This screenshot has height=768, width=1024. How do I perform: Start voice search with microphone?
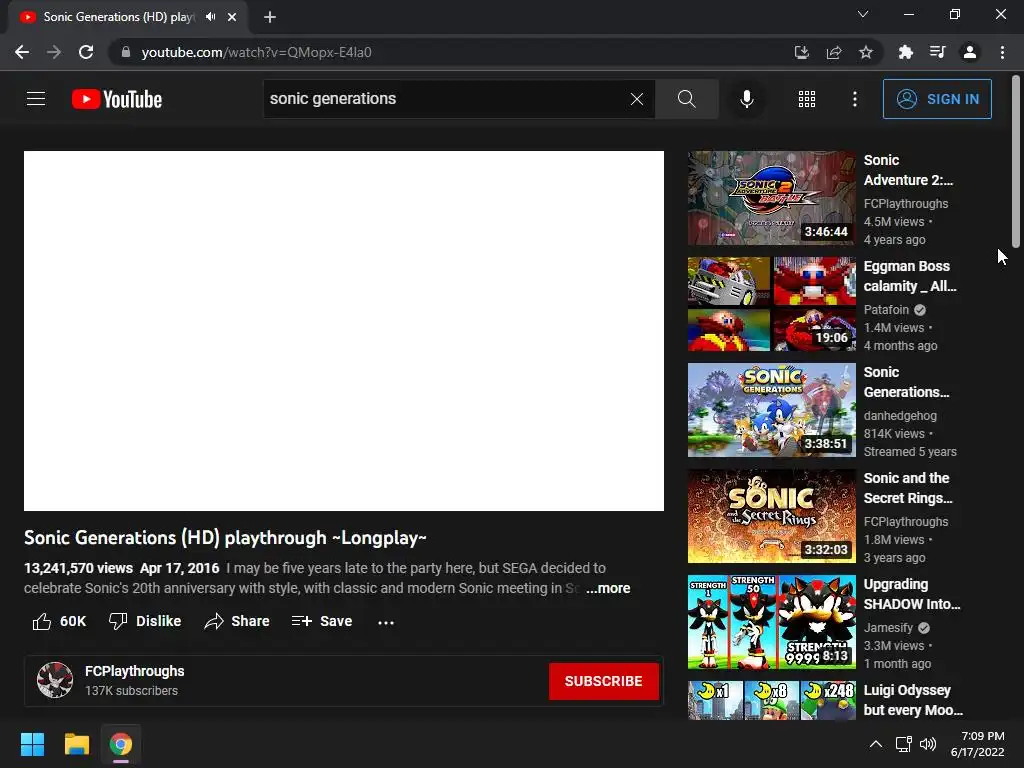tap(746, 99)
